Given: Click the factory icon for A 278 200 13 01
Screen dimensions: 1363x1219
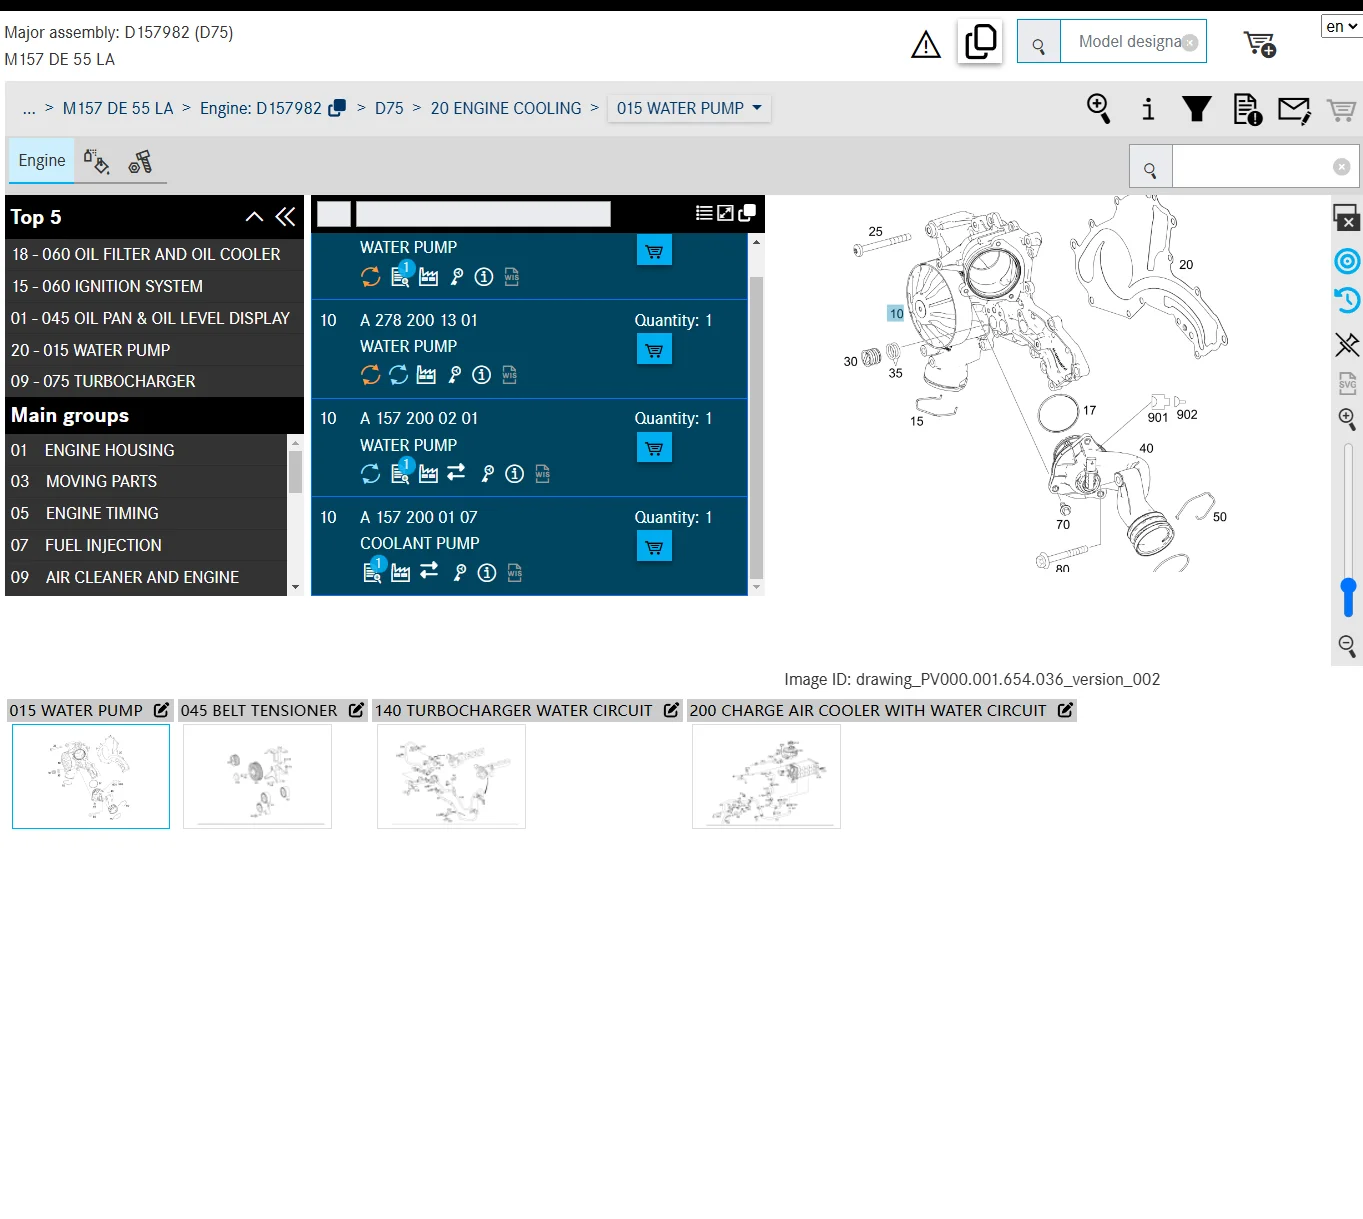Looking at the screenshot, I should click(426, 375).
